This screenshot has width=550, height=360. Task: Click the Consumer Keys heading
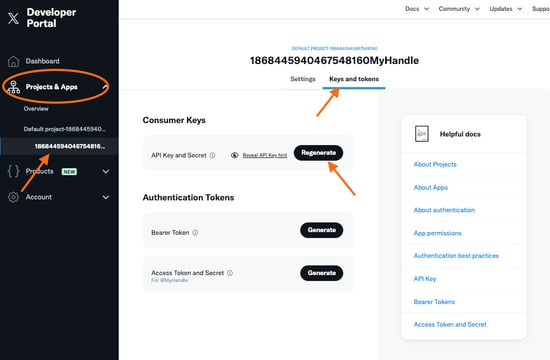click(174, 120)
